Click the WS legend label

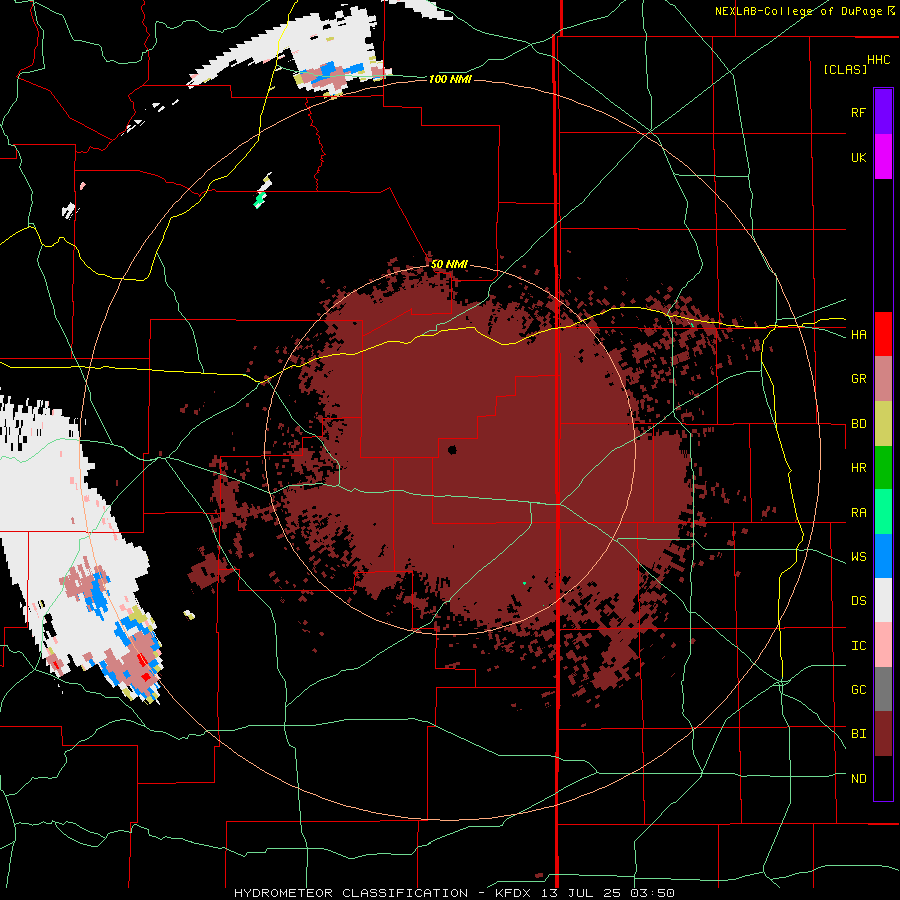pyautogui.click(x=859, y=557)
